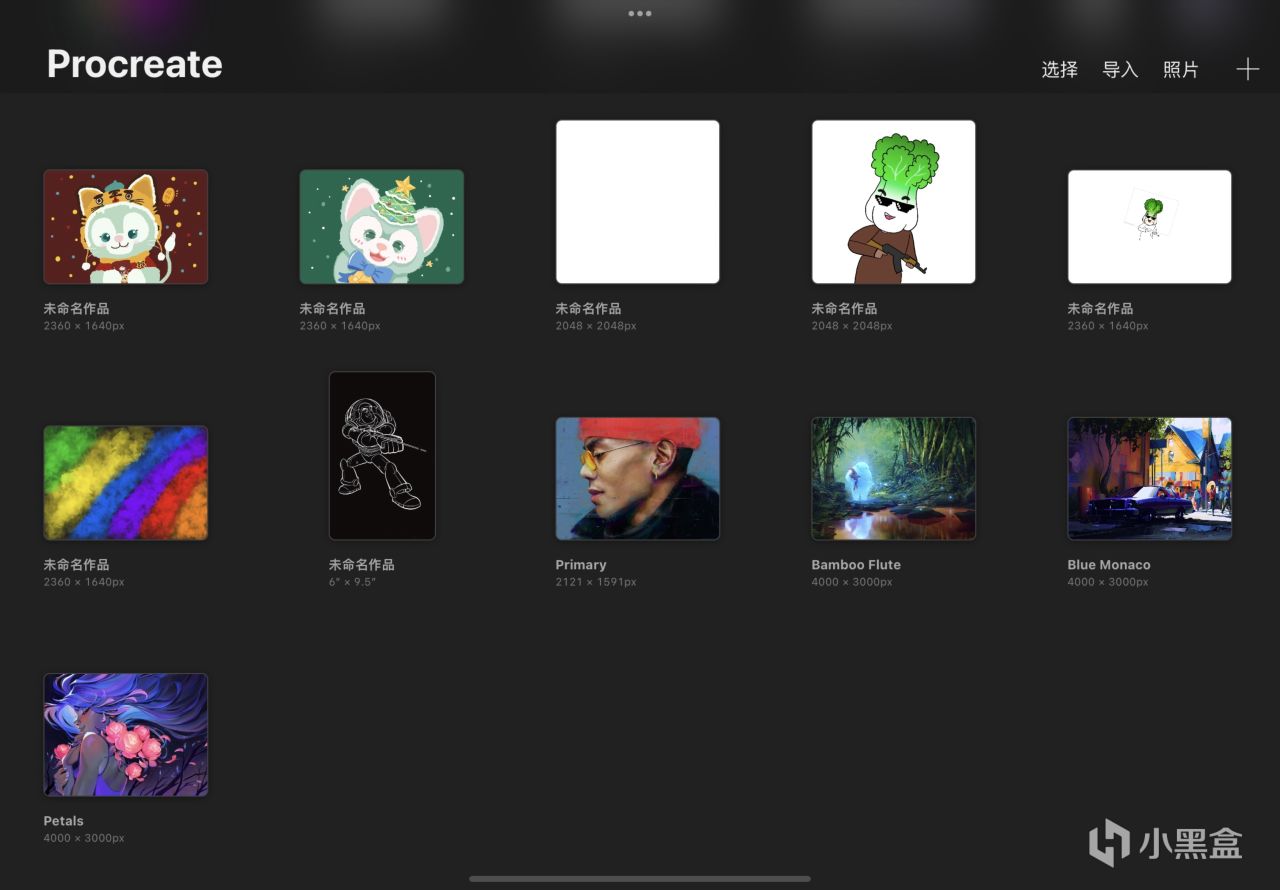Click the 6″ × 9.5″ size text
Screen dimensions: 1280x890
click(x=351, y=582)
